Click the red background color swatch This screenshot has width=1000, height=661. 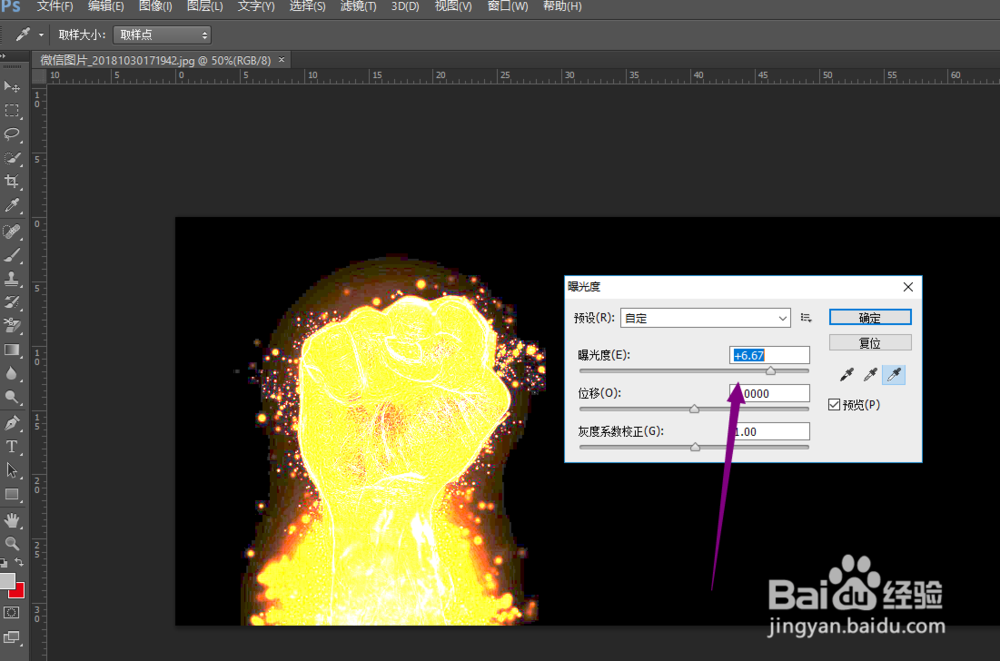18,591
